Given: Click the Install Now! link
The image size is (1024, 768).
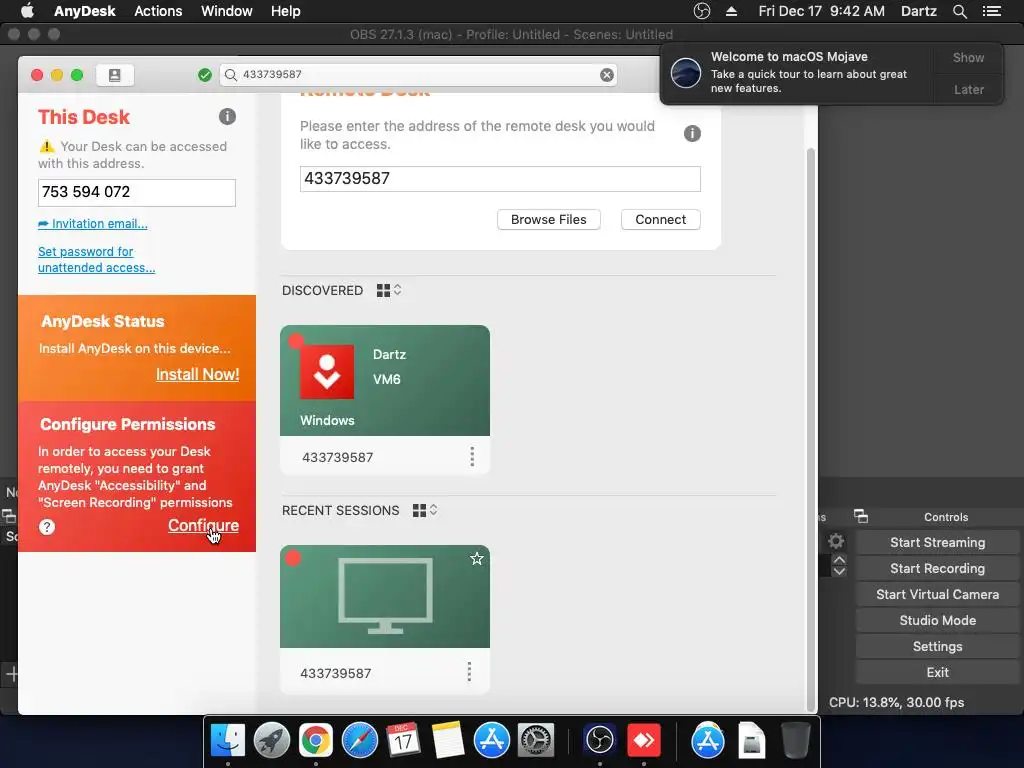Looking at the screenshot, I should tap(197, 375).
